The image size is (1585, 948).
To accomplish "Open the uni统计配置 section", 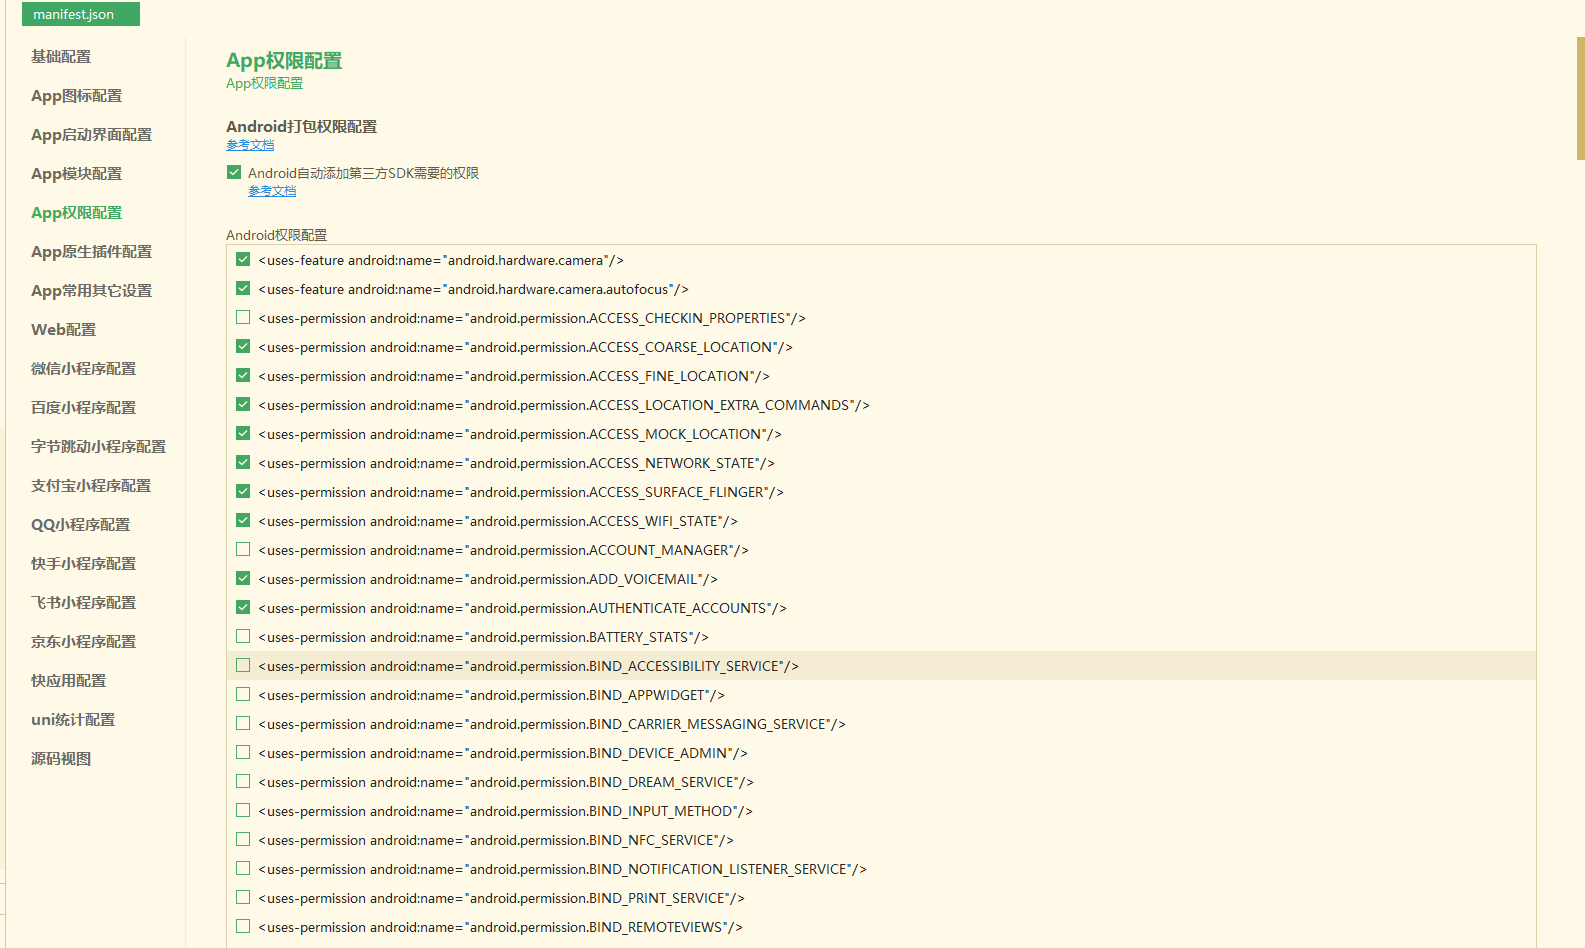I will [x=73, y=720].
